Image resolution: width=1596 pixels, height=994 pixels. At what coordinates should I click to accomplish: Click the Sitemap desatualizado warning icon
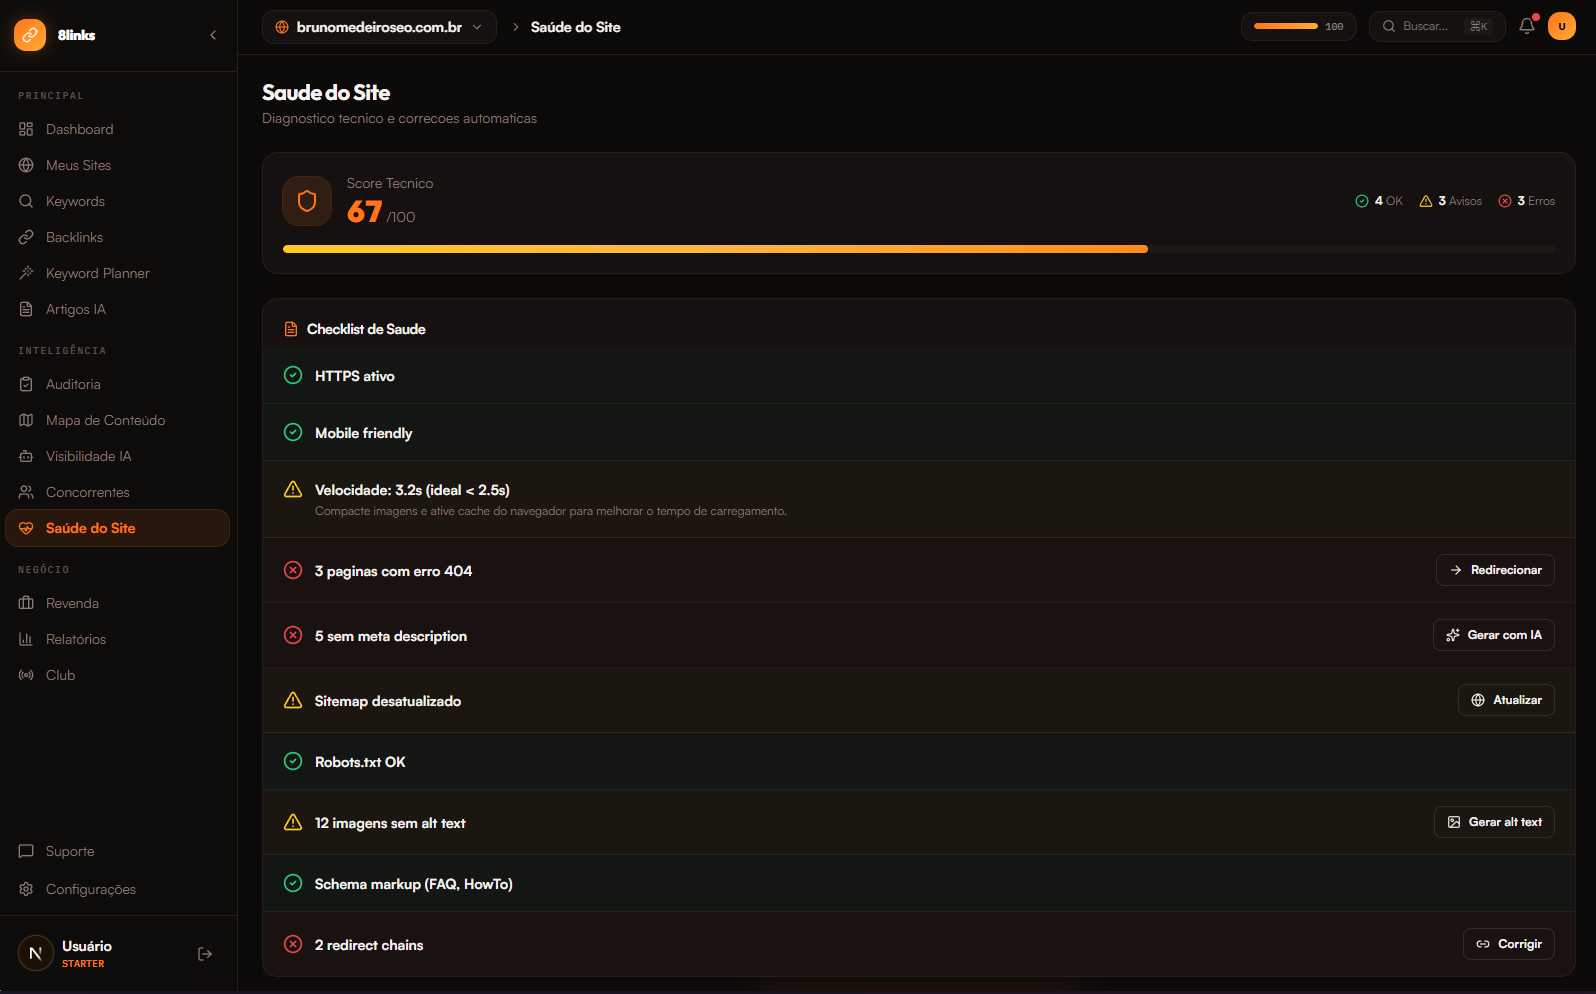coord(293,700)
